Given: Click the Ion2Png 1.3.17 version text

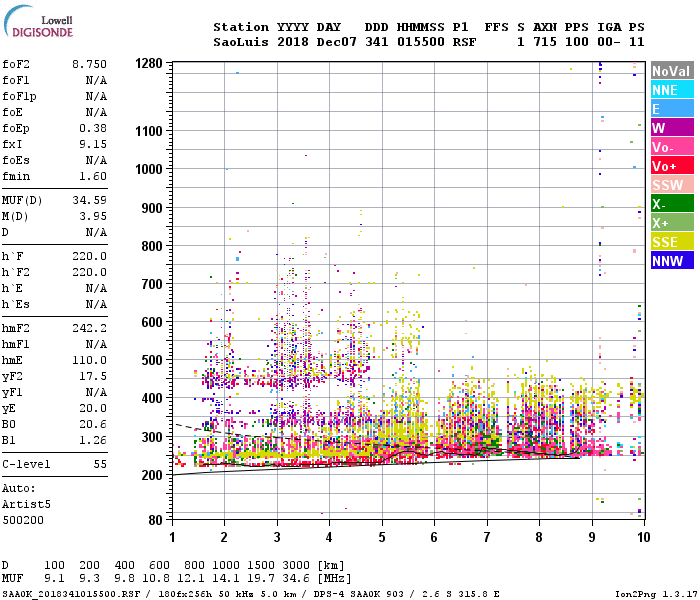Looking at the screenshot, I should click(654, 594).
